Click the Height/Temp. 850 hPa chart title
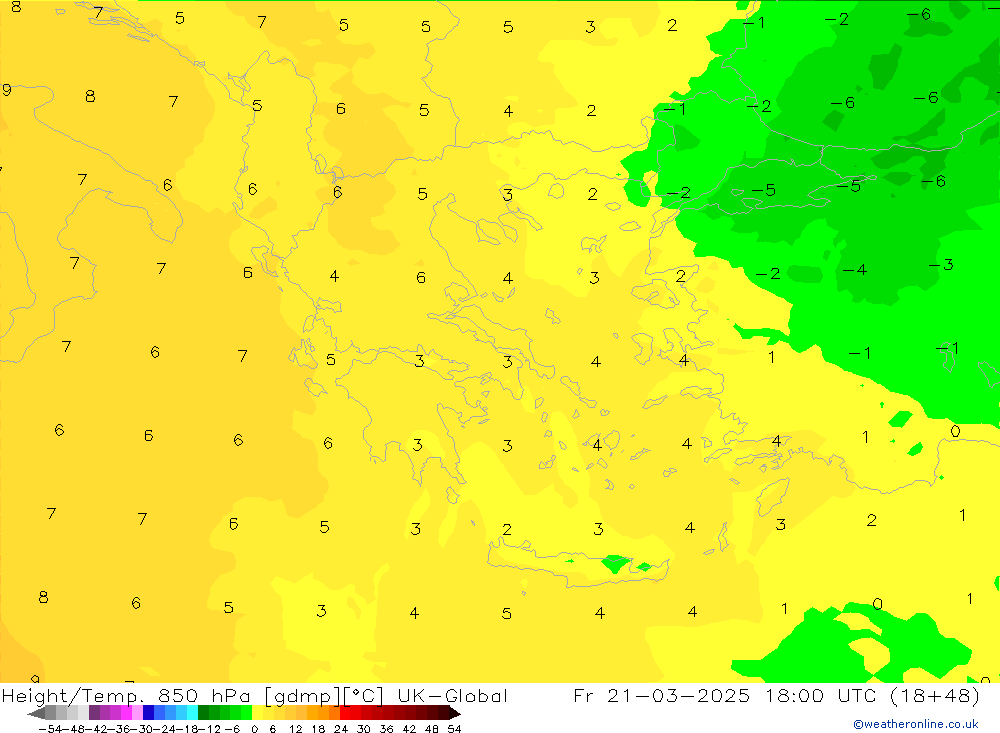 pyautogui.click(x=126, y=695)
